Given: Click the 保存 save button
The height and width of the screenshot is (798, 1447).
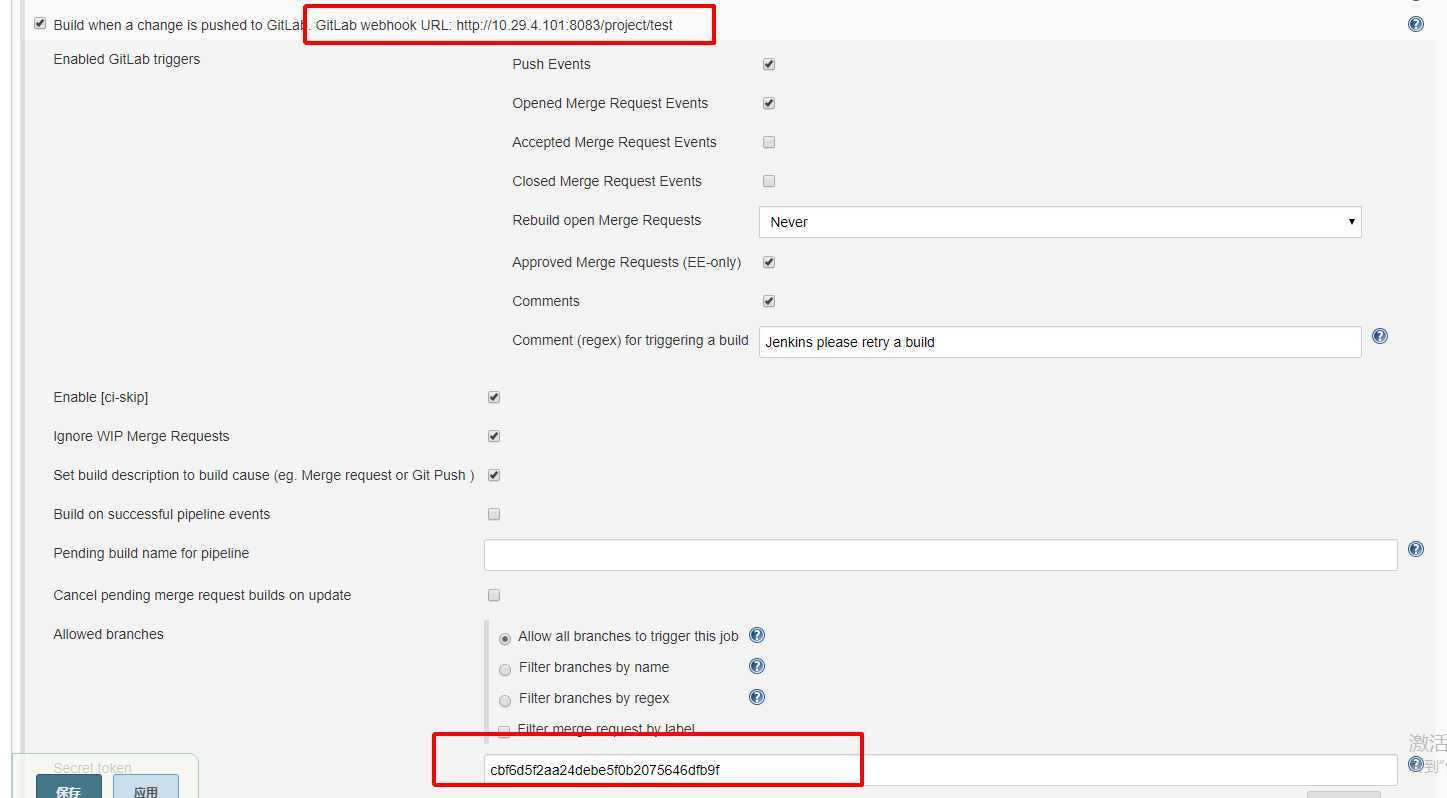Looking at the screenshot, I should [69, 788].
